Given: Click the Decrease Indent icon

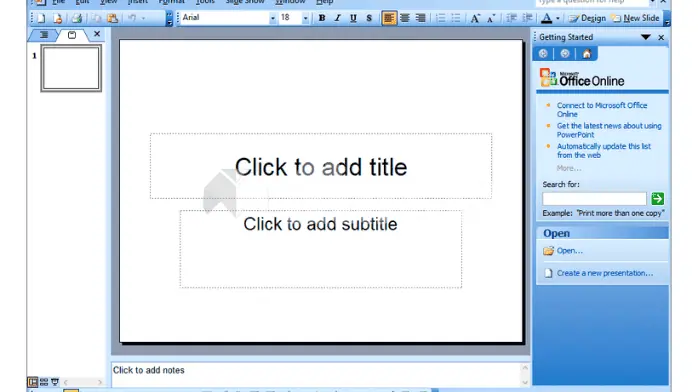Looking at the screenshot, I should tap(511, 18).
